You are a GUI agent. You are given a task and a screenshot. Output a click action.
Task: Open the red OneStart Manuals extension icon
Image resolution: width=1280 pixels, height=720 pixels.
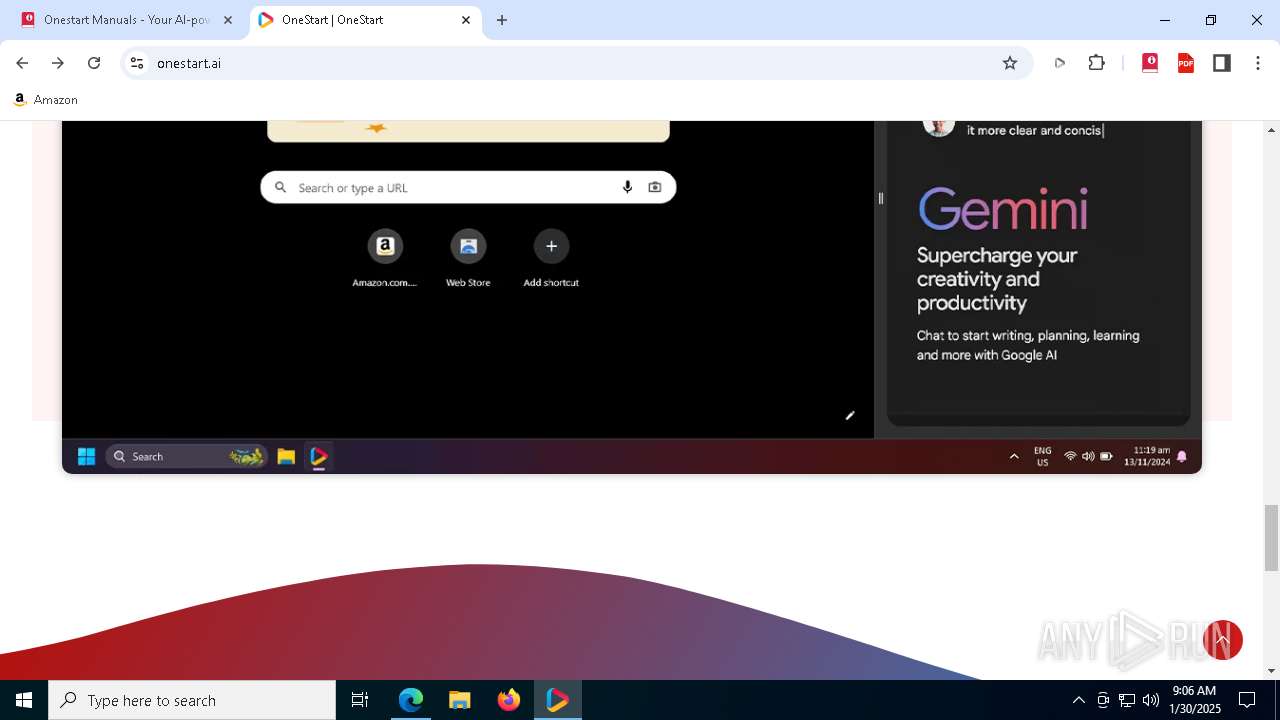pos(1150,63)
